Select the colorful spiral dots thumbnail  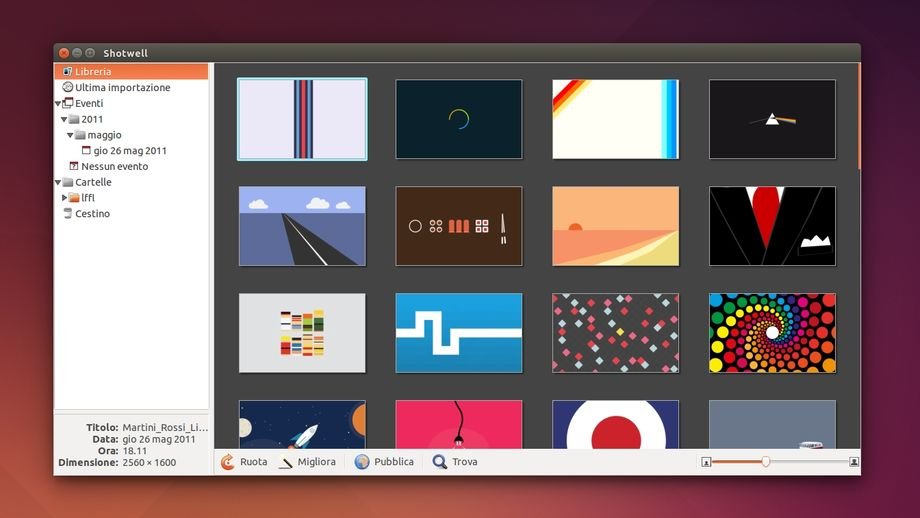[x=772, y=333]
